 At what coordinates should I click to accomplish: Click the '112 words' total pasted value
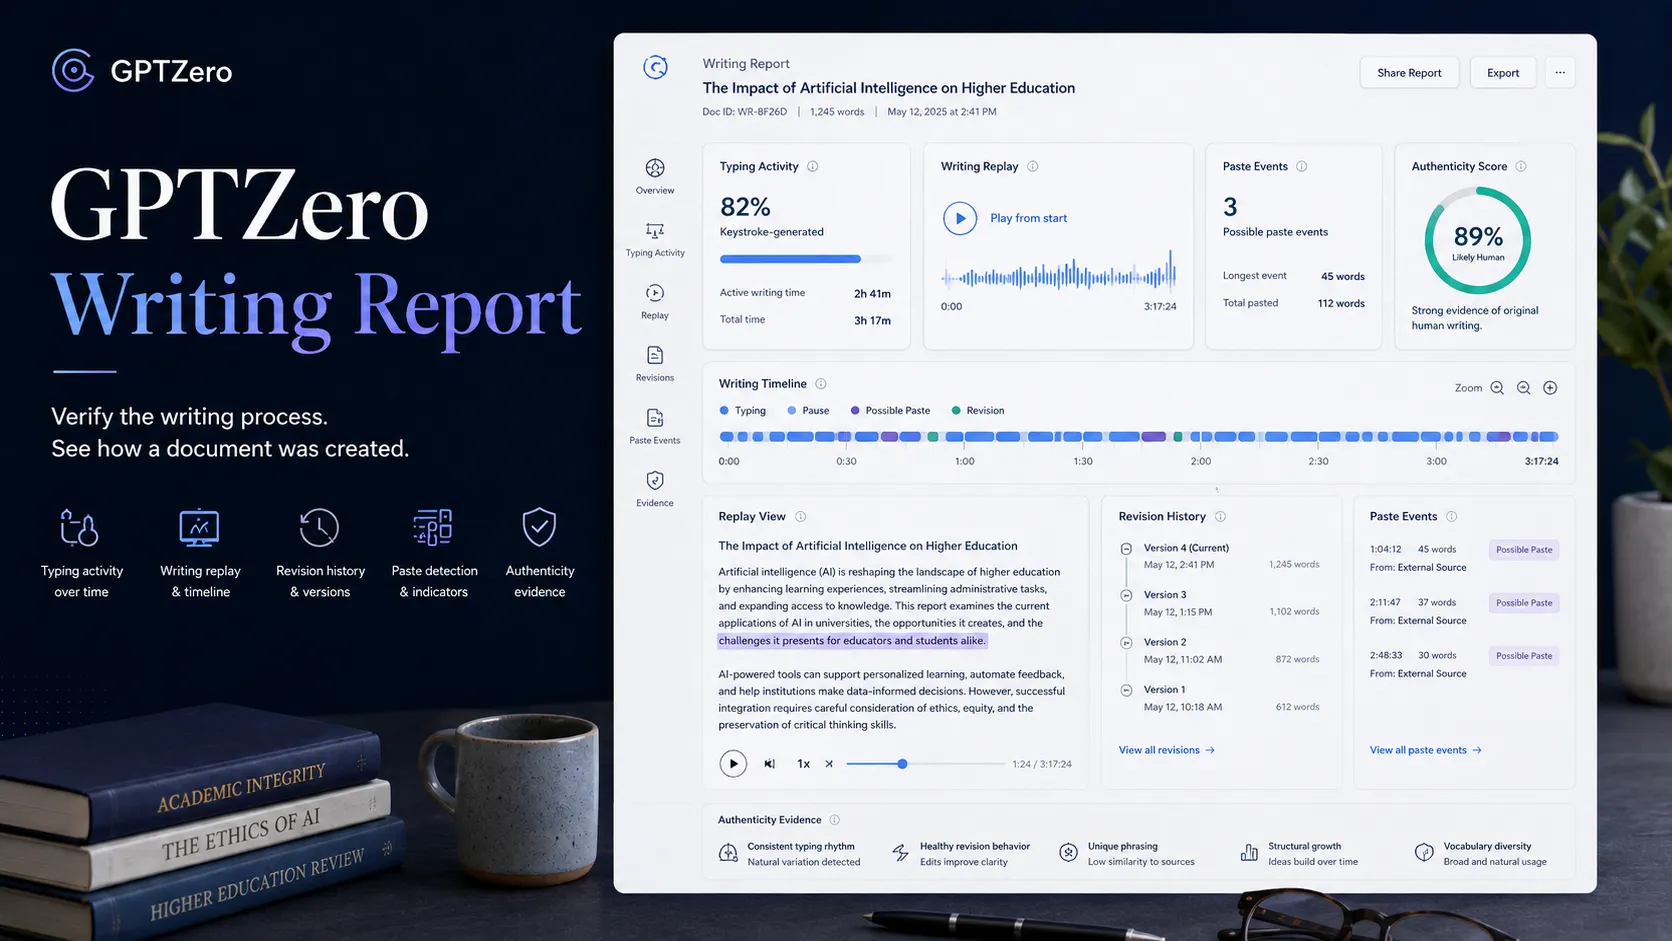click(x=1341, y=303)
